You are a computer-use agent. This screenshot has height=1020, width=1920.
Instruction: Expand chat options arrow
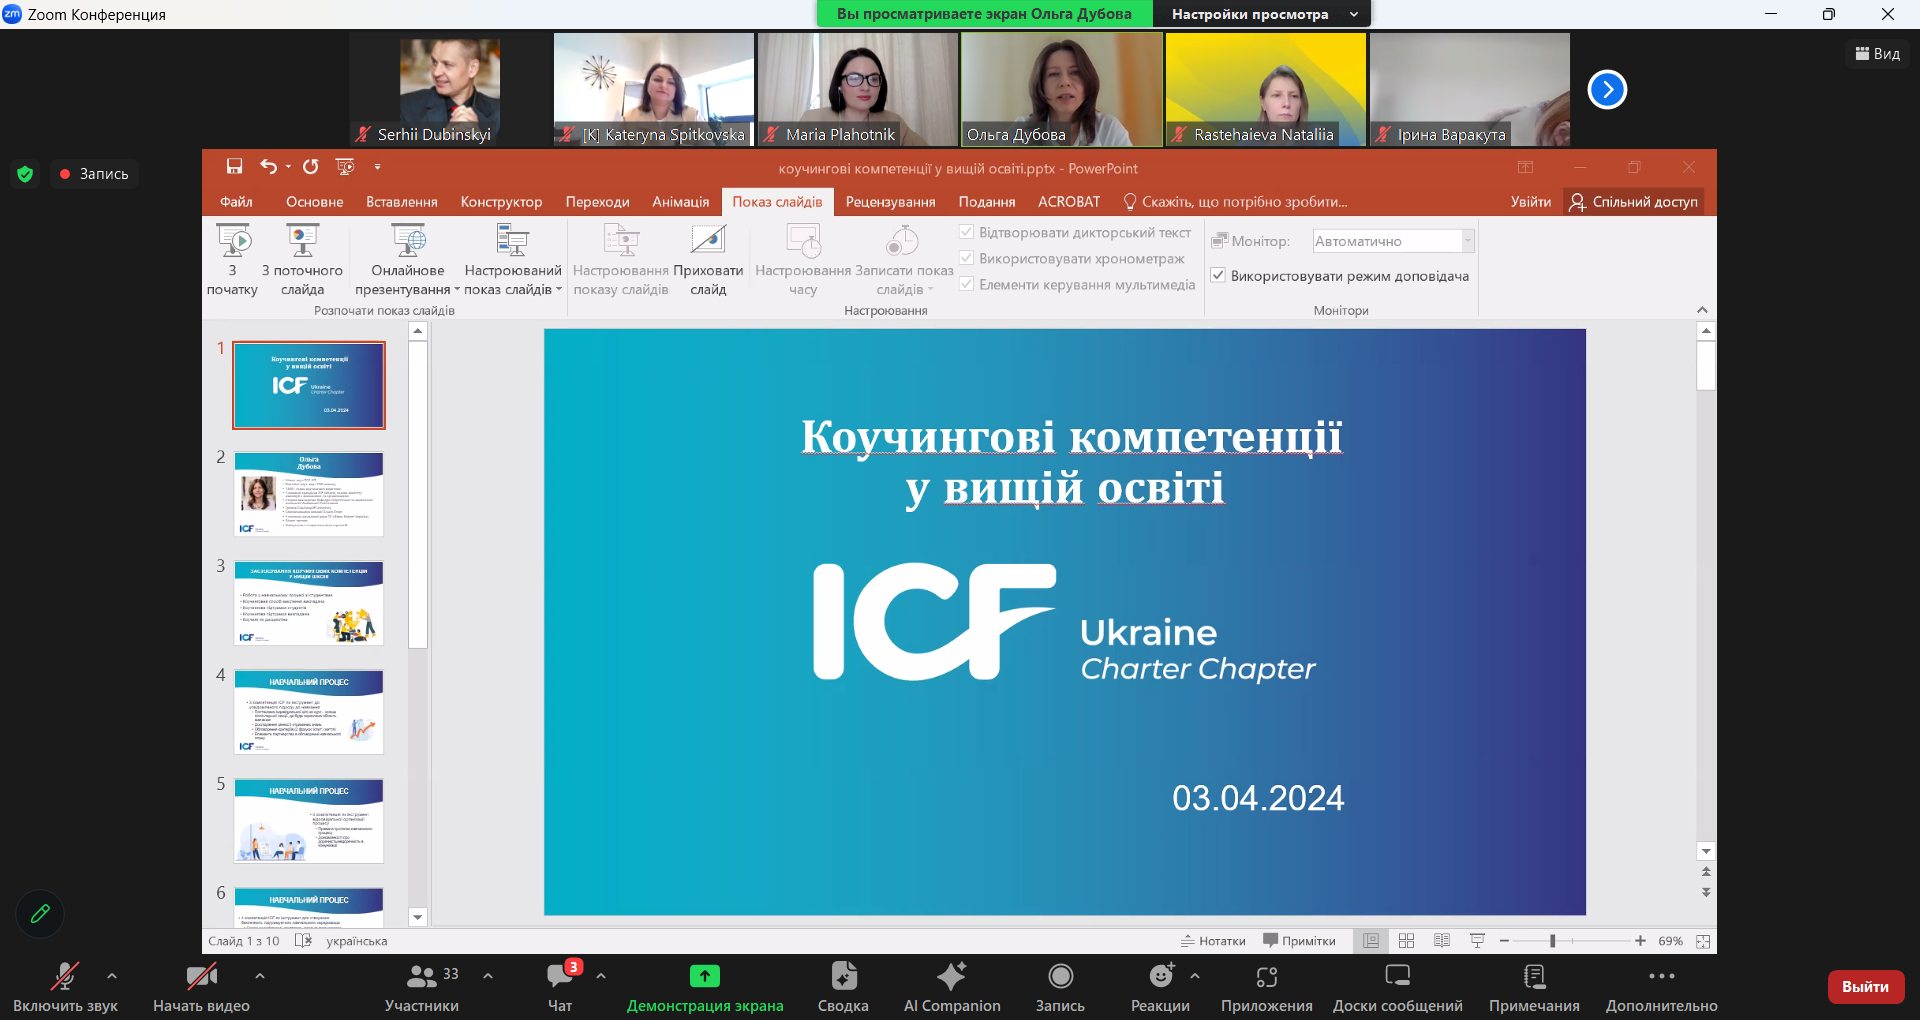(601, 975)
